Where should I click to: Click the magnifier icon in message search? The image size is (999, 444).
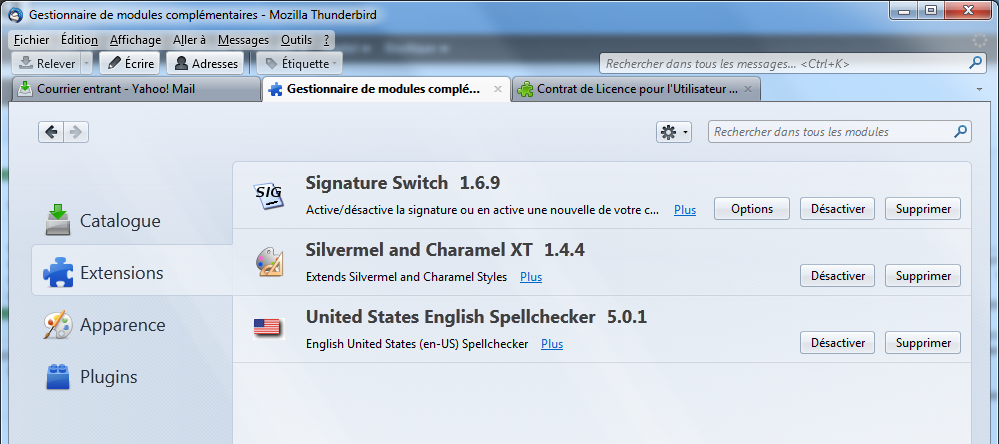975,63
